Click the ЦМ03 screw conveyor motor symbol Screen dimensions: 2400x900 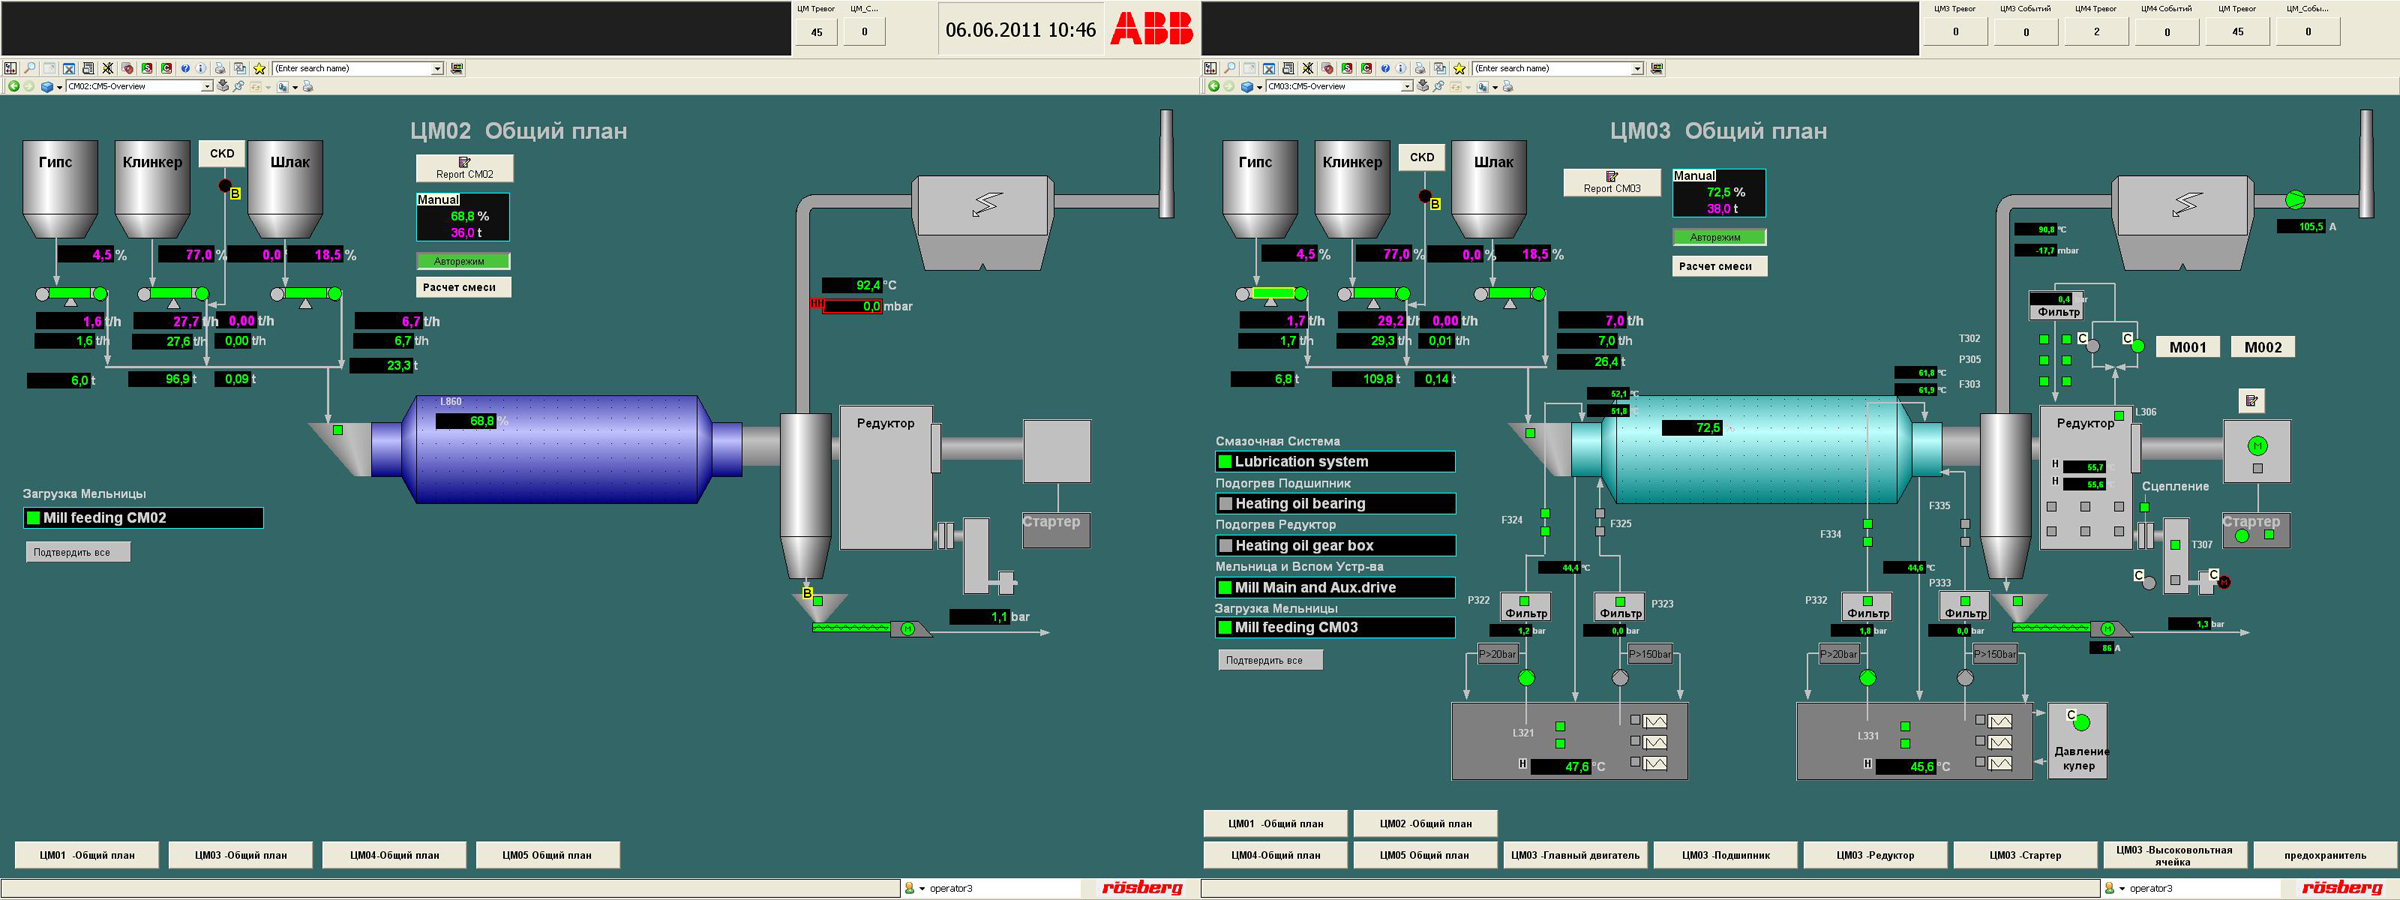[2107, 629]
